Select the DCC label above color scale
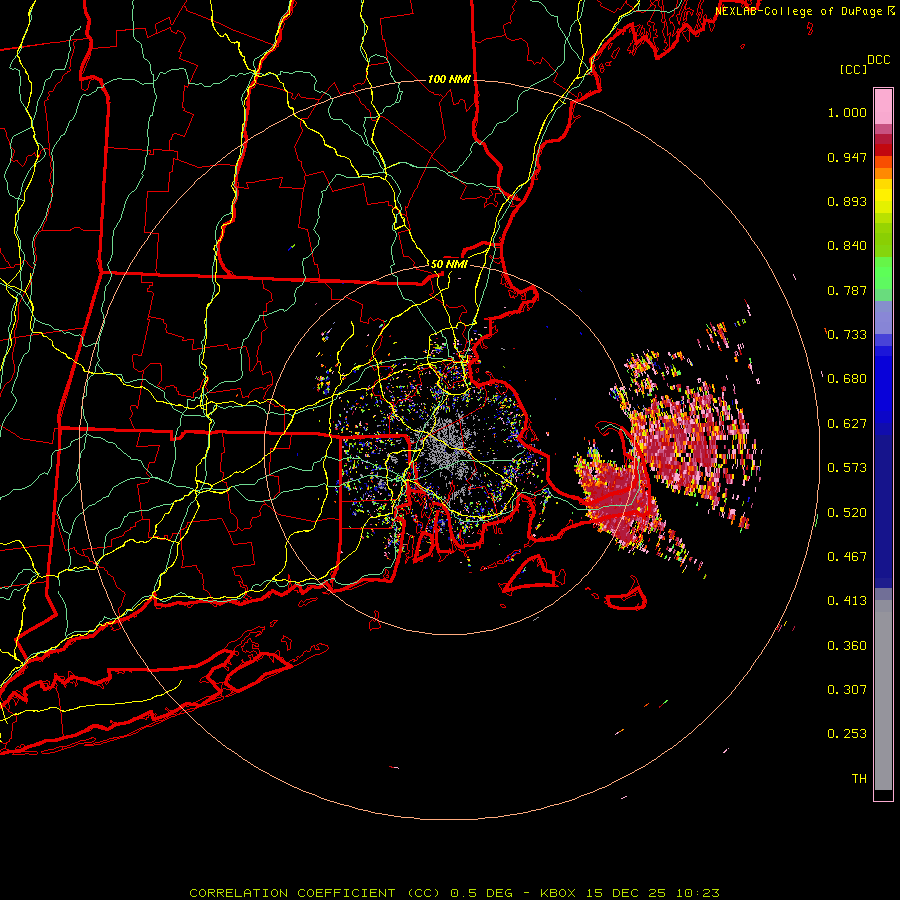900x900 pixels. pyautogui.click(x=878, y=60)
